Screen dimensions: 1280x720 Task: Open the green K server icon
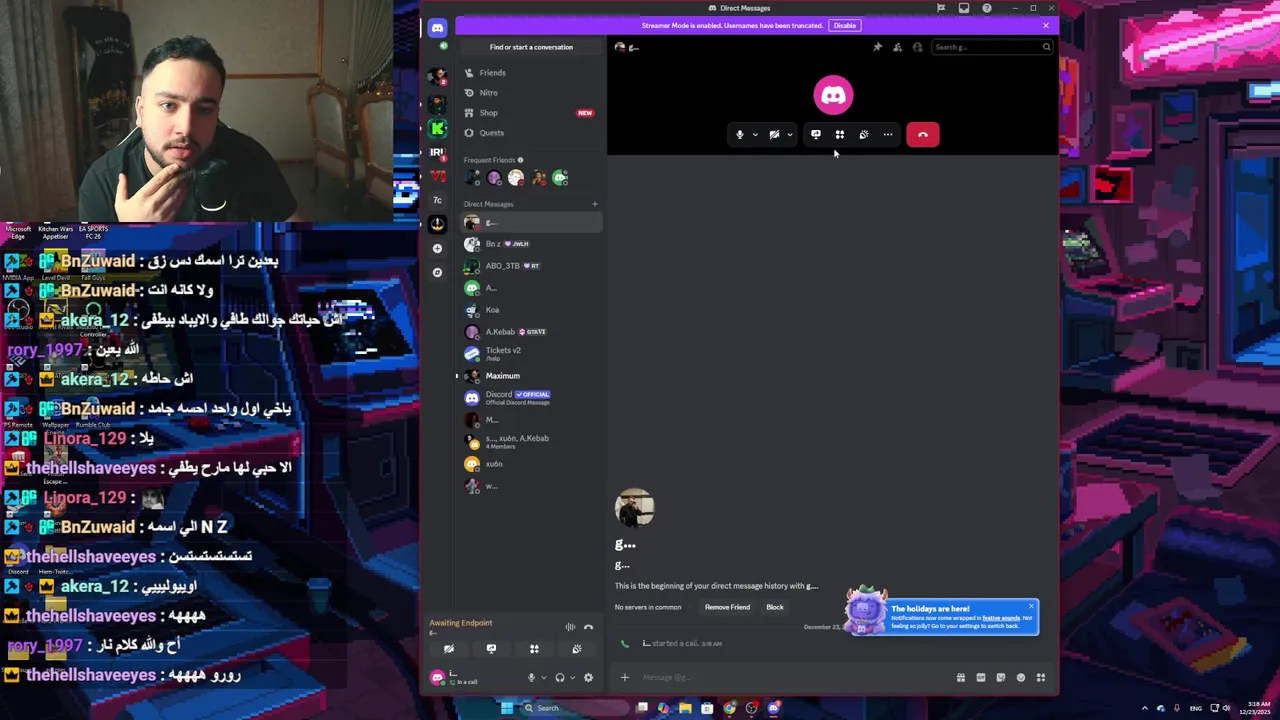pyautogui.click(x=437, y=128)
